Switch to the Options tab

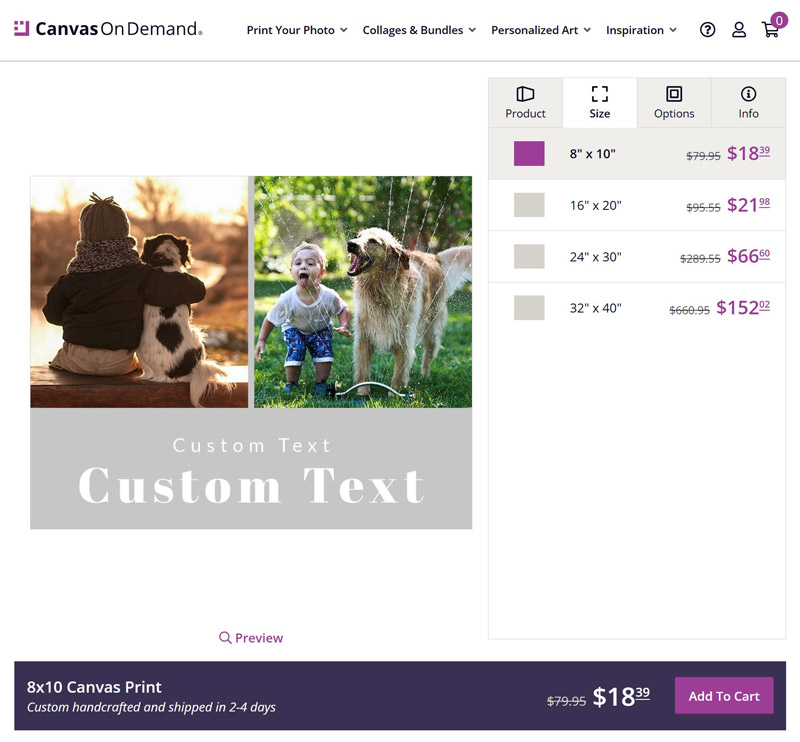[673, 103]
